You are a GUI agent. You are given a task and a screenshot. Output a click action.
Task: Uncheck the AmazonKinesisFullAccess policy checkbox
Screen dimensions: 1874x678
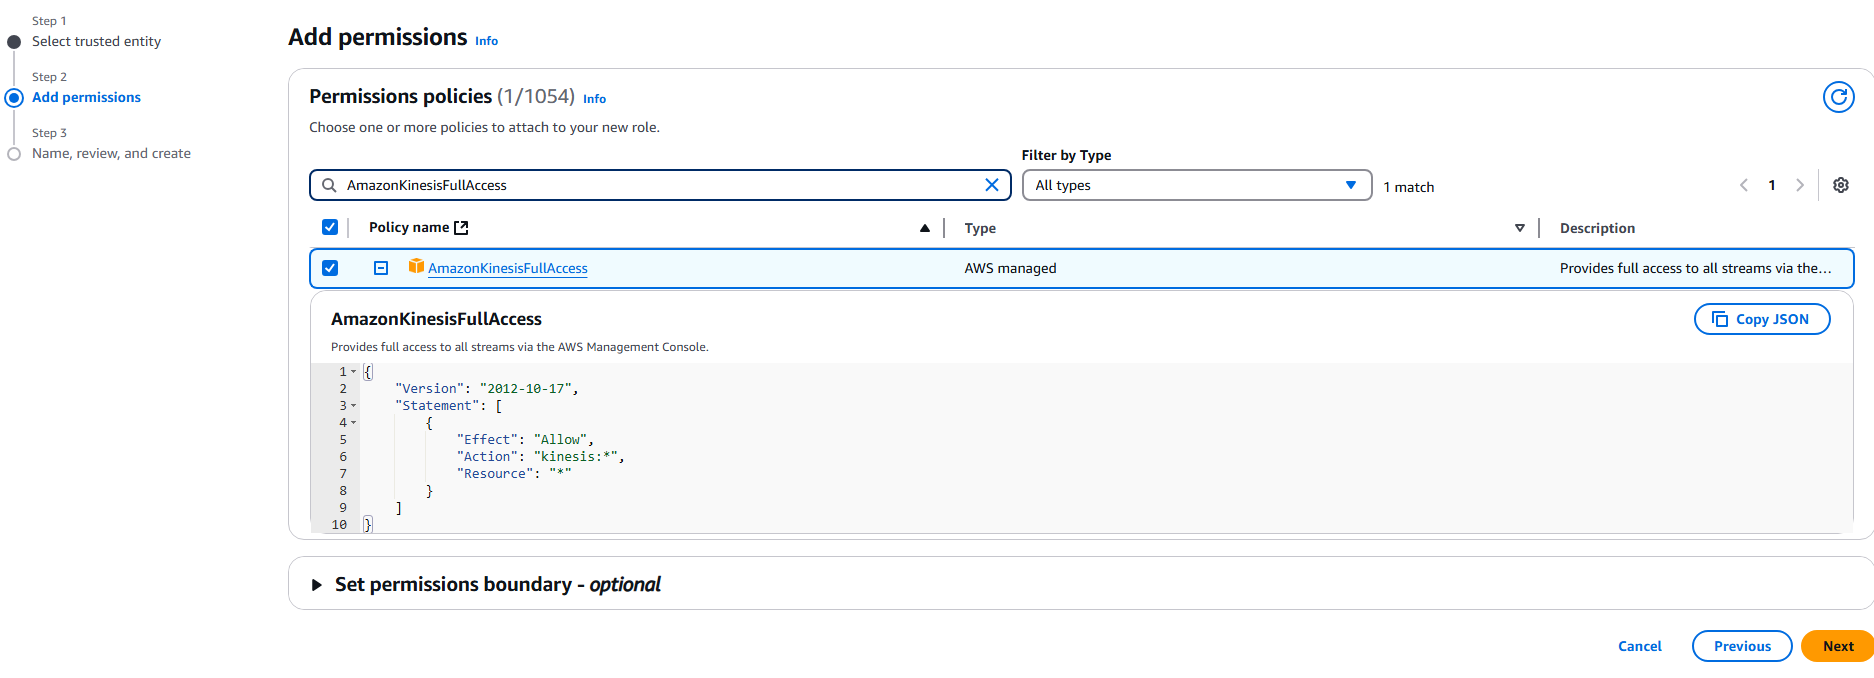pos(330,268)
